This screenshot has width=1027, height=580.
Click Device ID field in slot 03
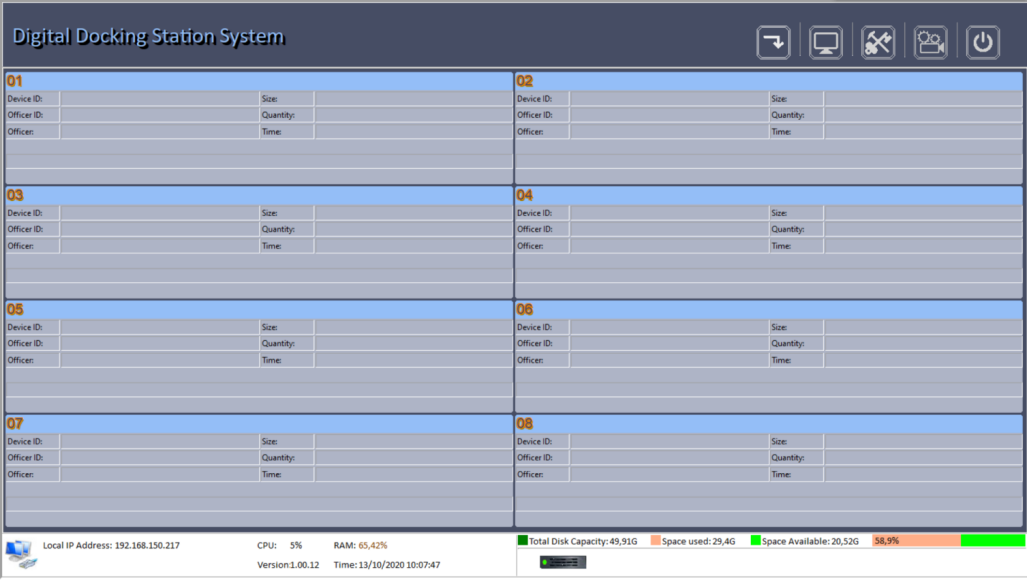point(159,213)
